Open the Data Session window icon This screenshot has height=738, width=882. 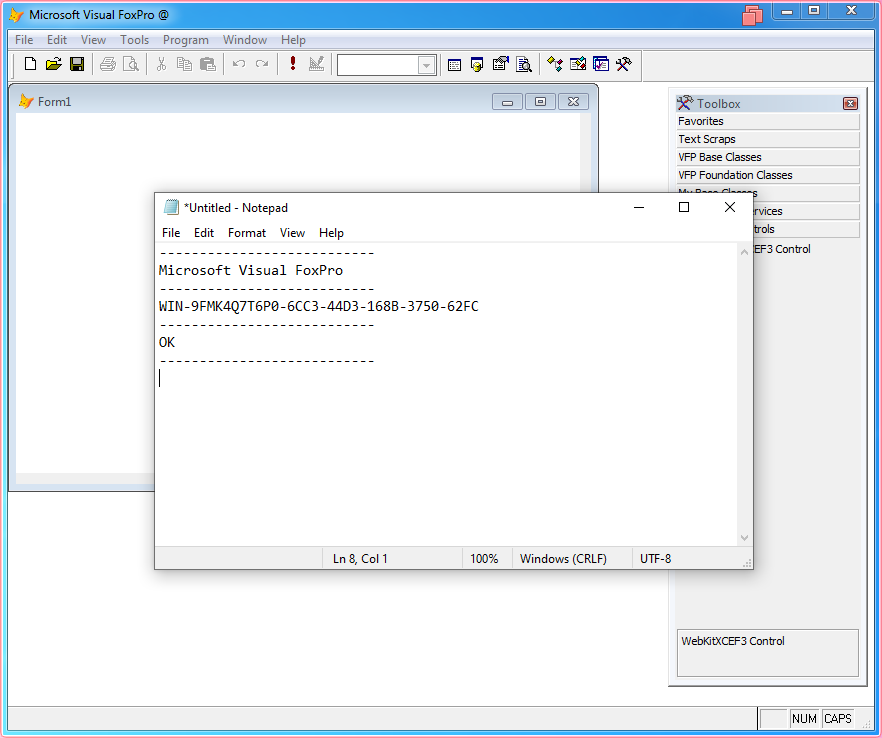coord(477,65)
